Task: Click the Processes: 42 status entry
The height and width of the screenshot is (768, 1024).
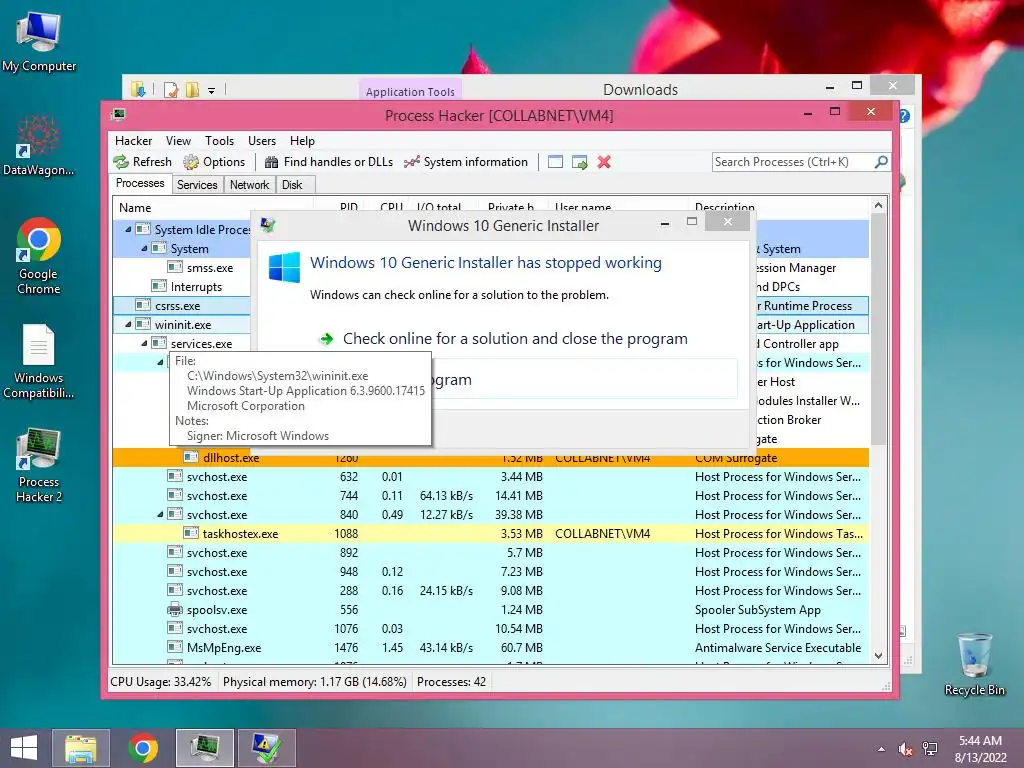Action: (451, 682)
